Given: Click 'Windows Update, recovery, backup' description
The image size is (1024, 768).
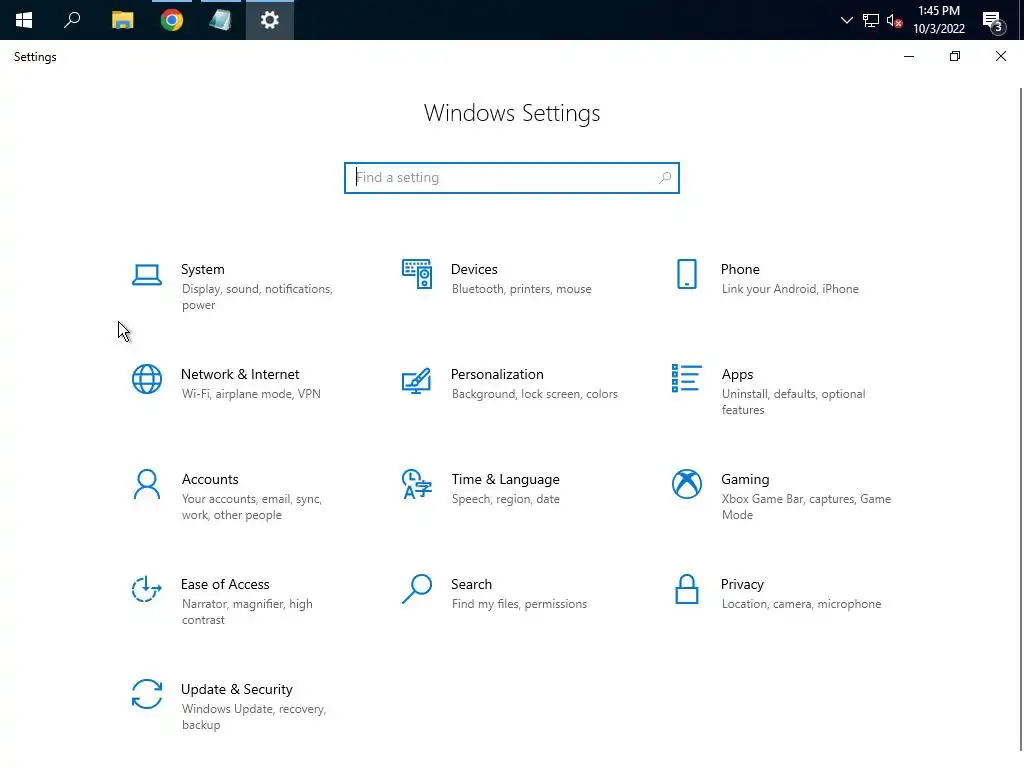Looking at the screenshot, I should [x=253, y=717].
